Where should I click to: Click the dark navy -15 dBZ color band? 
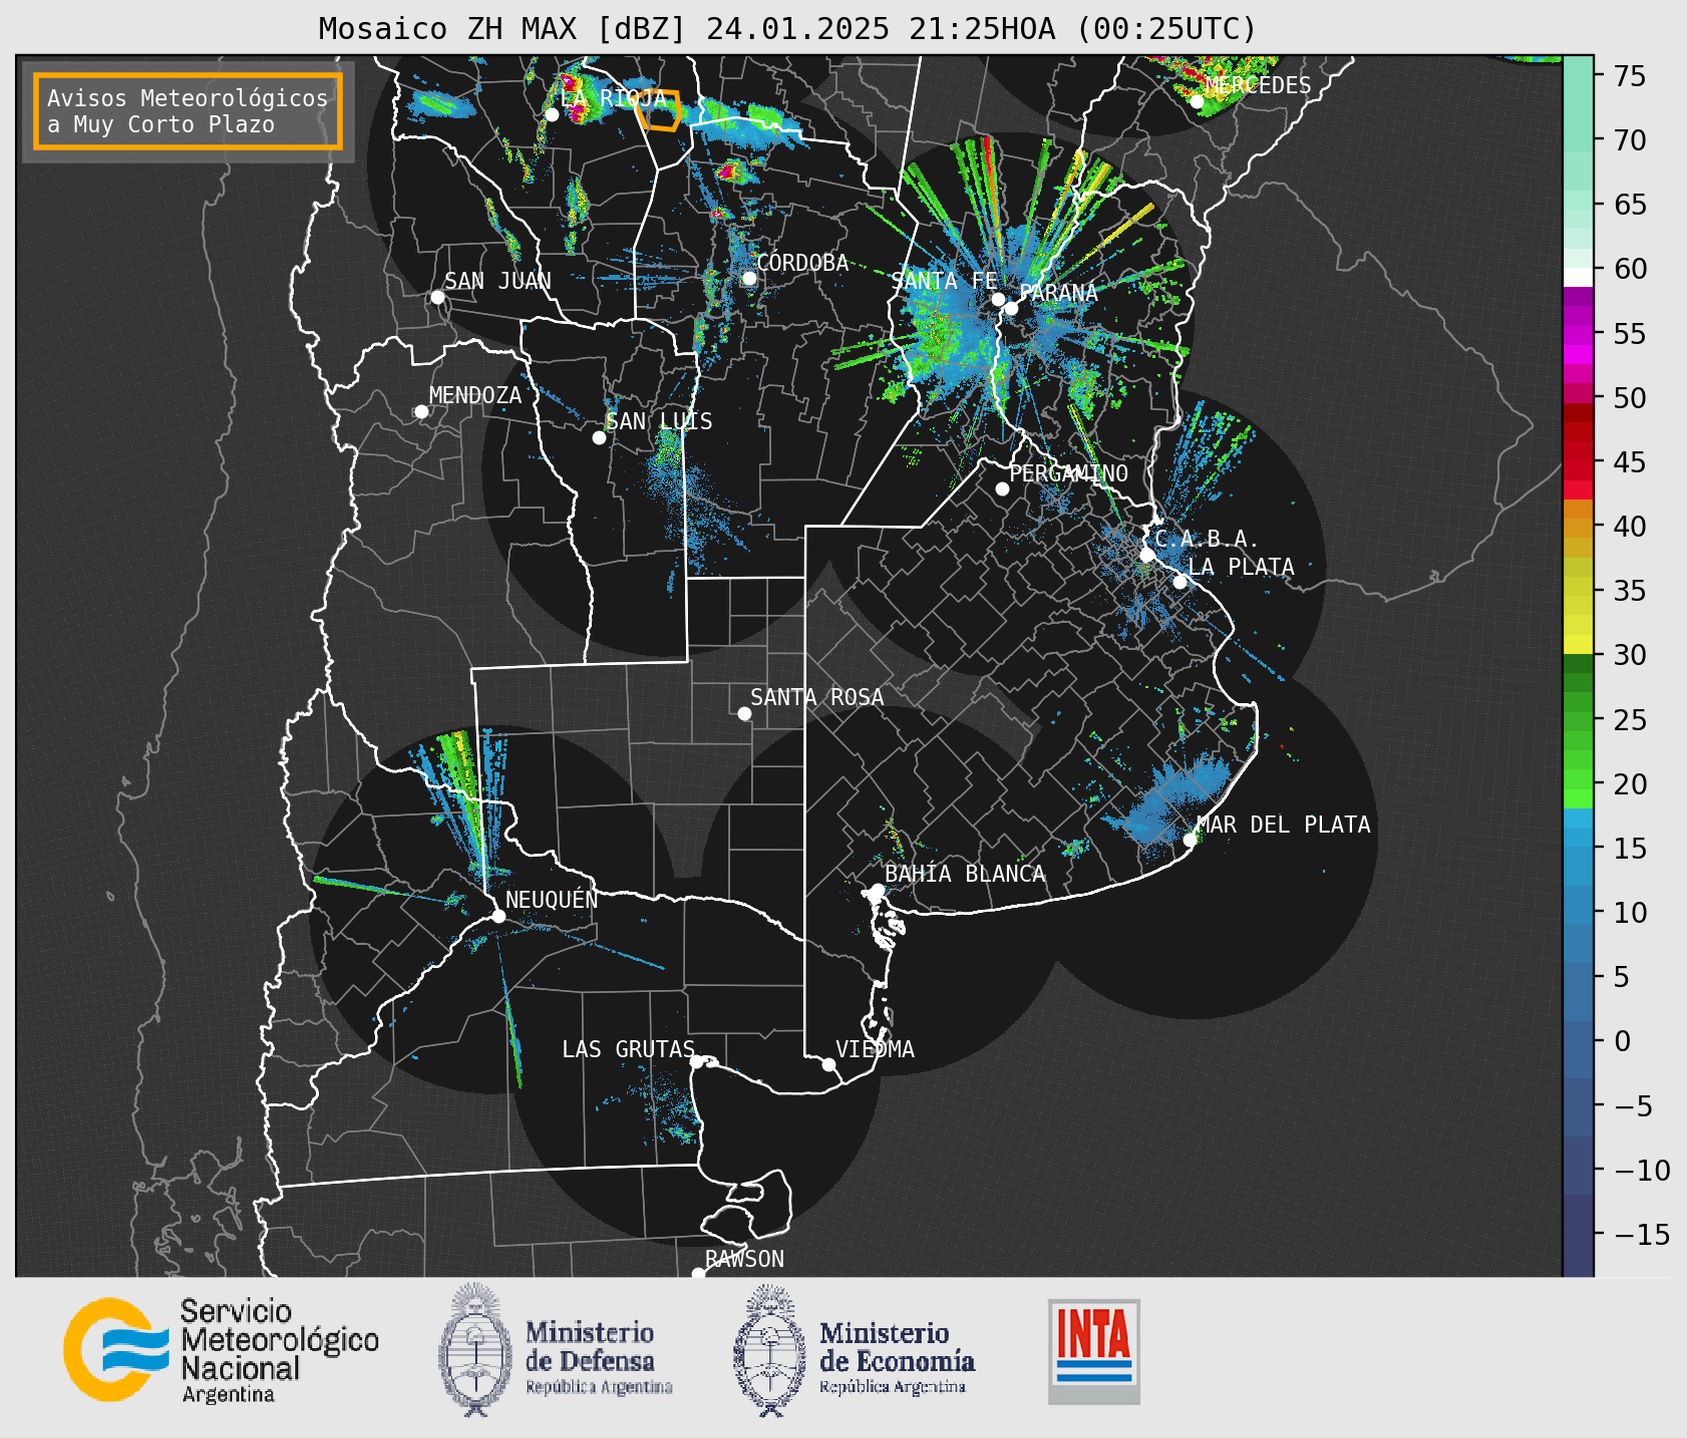coord(1578,1235)
